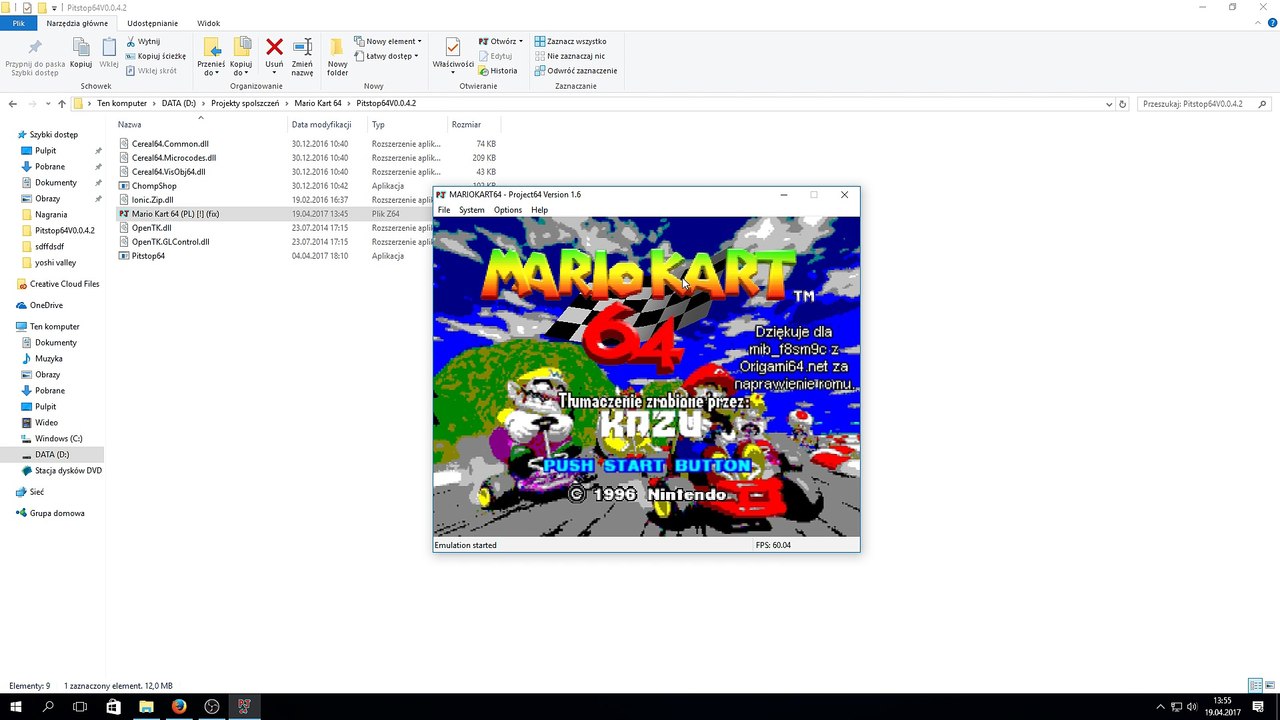Open Project64 File menu
This screenshot has height=720, width=1280.
(x=444, y=210)
